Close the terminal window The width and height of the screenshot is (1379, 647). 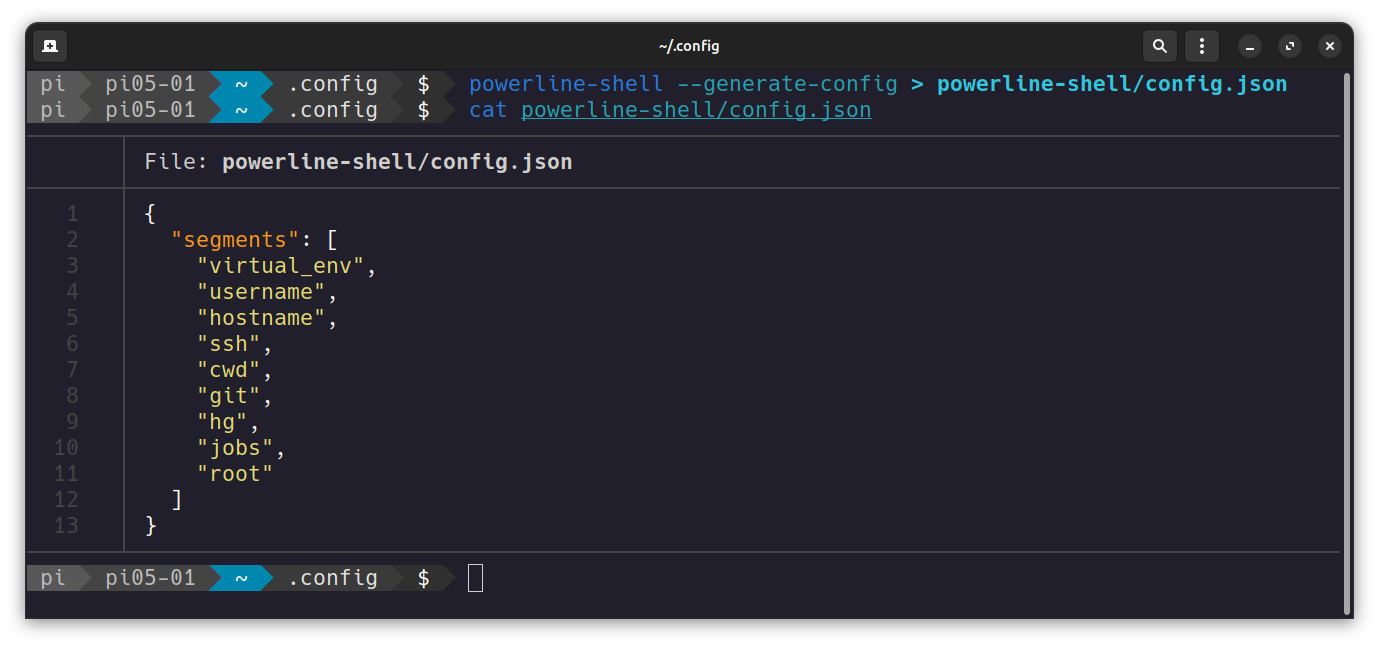pyautogui.click(x=1329, y=46)
